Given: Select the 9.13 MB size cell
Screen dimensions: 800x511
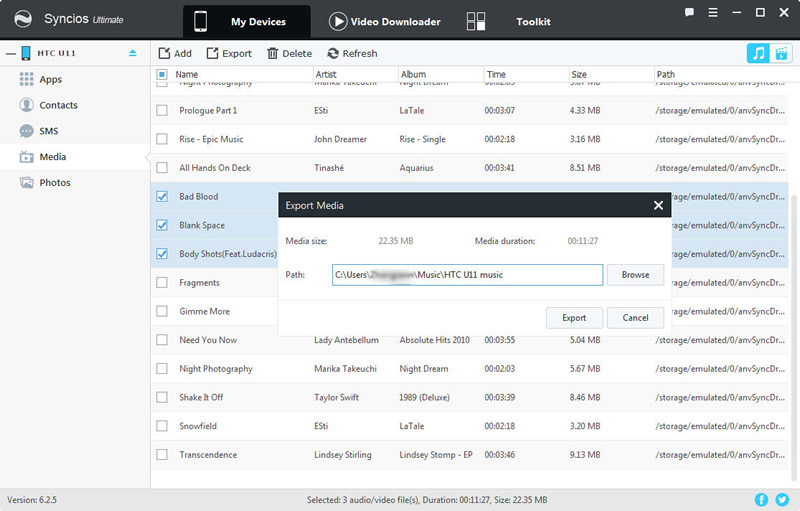Looking at the screenshot, I should point(585,455).
